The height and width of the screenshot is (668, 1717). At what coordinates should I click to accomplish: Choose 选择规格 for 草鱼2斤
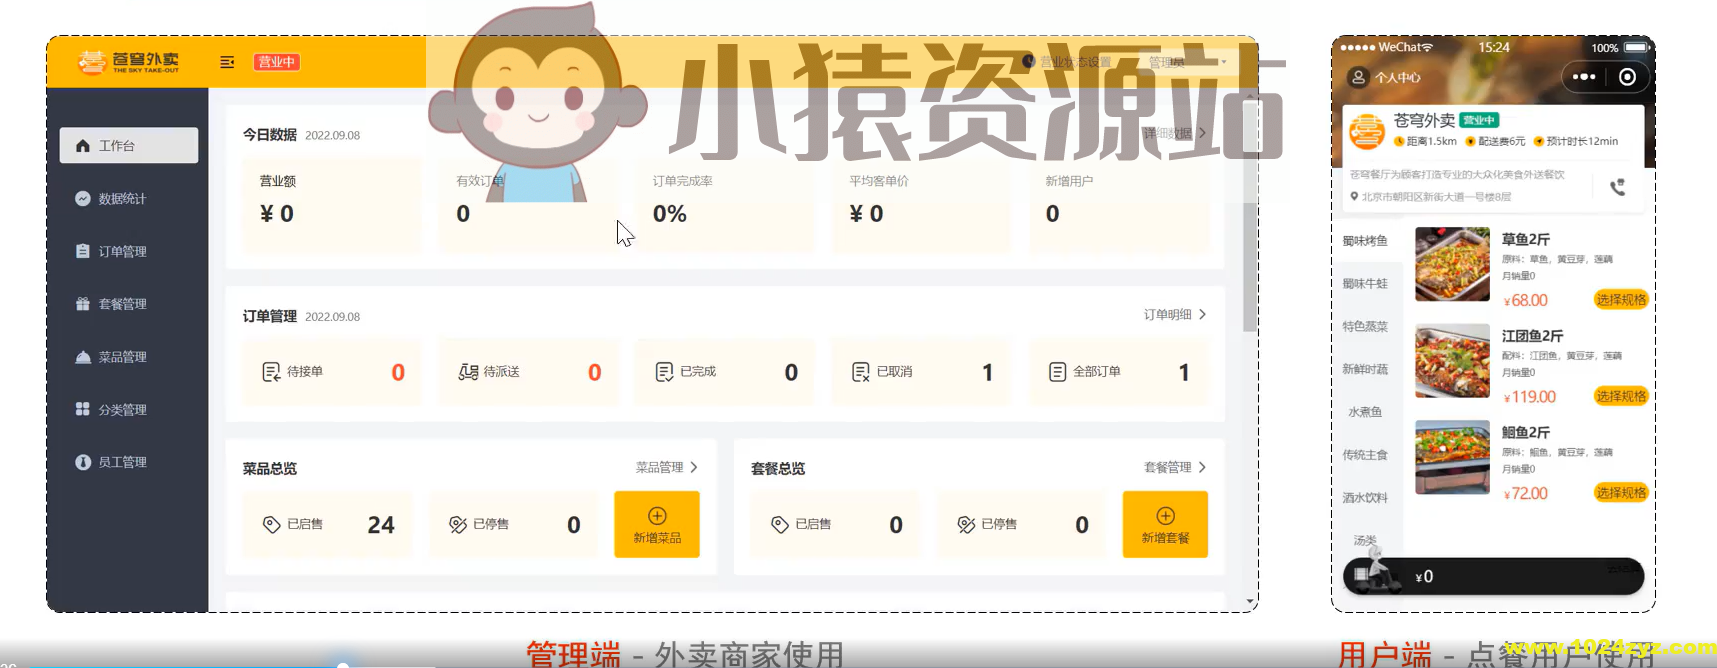tap(1620, 300)
